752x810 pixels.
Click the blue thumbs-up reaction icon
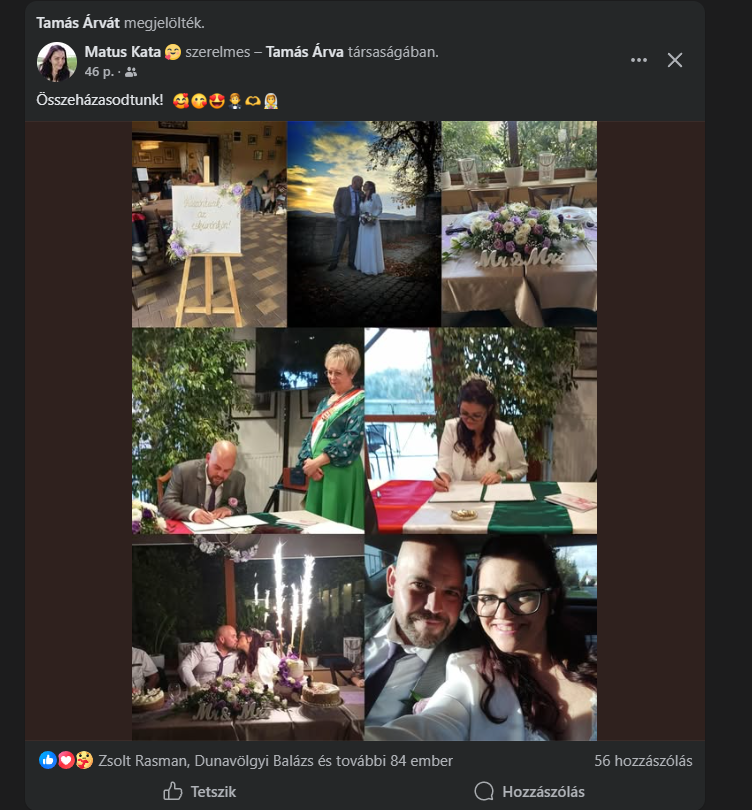tap(47, 760)
